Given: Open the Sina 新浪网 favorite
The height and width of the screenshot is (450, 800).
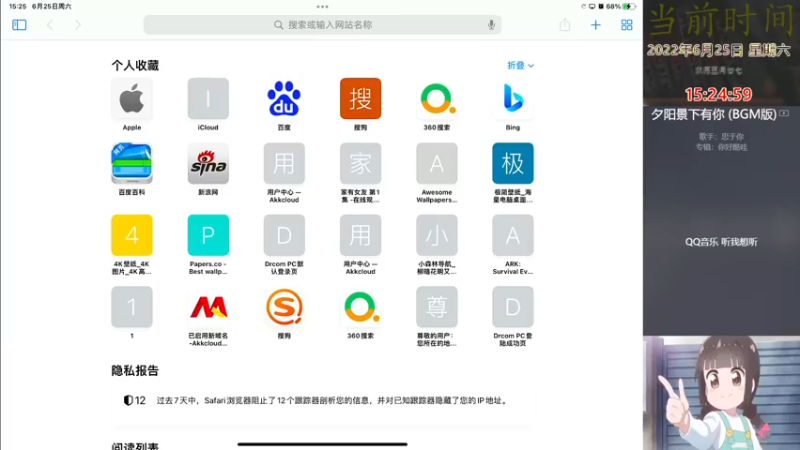Looking at the screenshot, I should [x=208, y=169].
